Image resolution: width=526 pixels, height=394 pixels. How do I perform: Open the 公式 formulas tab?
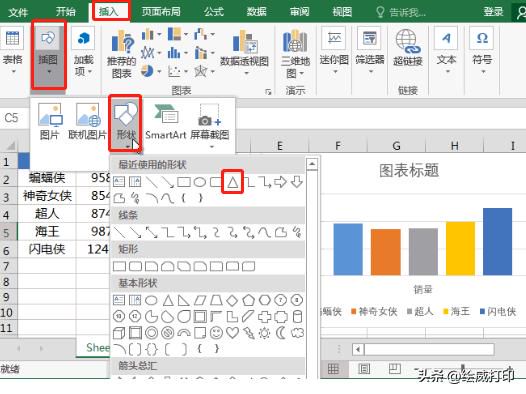click(214, 12)
